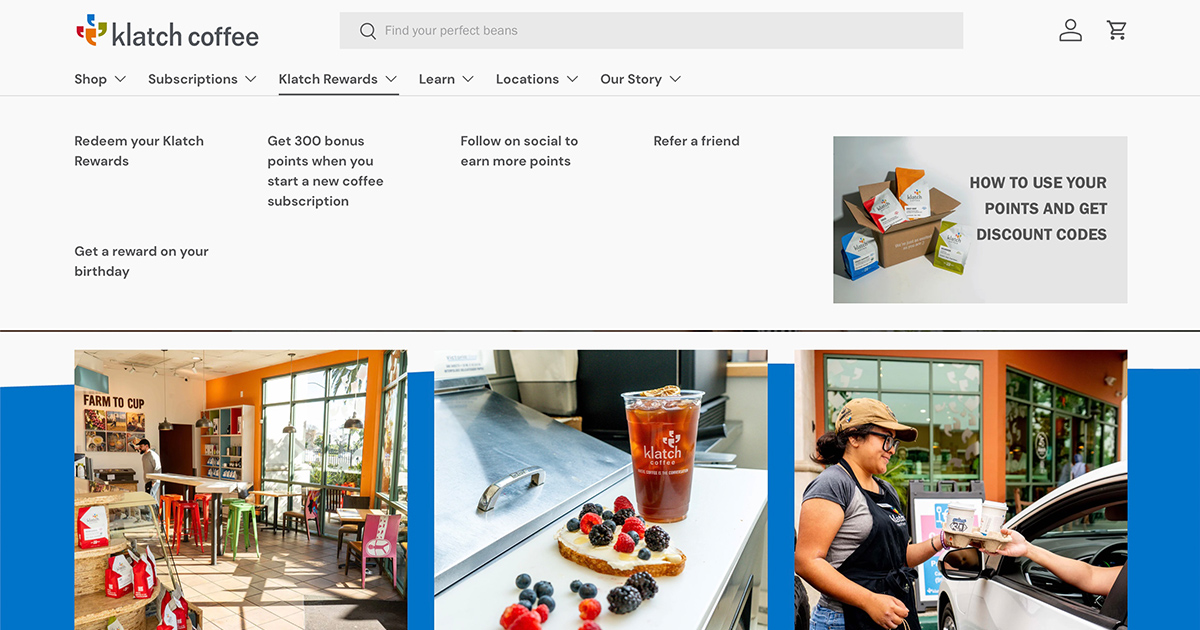This screenshot has height=630, width=1200.
Task: Select 'Follow on social to earn more points'
Action: coord(519,151)
